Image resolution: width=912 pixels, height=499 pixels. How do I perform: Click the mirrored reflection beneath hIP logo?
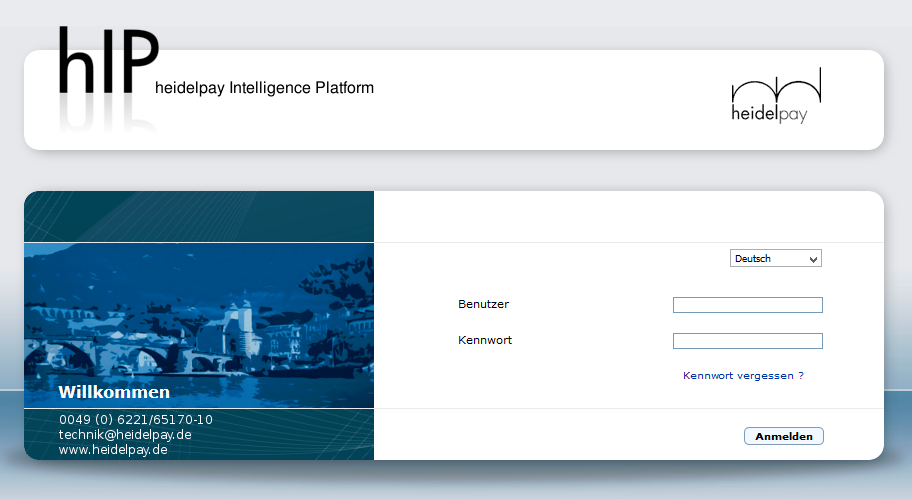coord(107,112)
